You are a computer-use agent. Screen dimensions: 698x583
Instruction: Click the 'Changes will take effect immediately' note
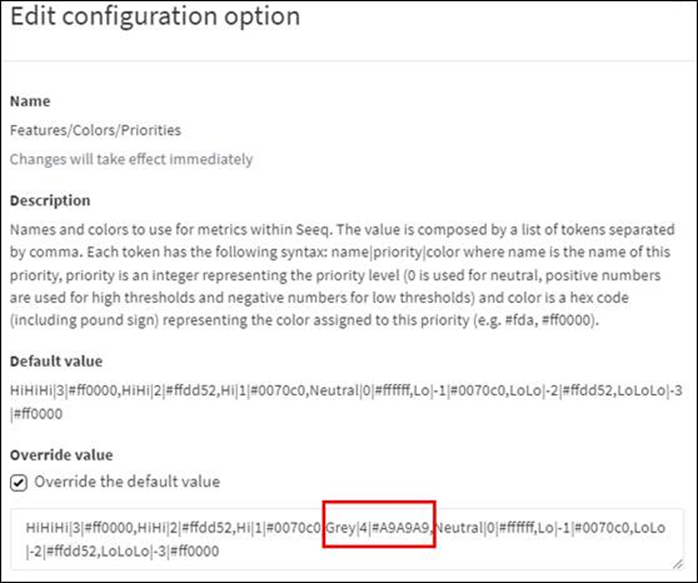coord(131,159)
